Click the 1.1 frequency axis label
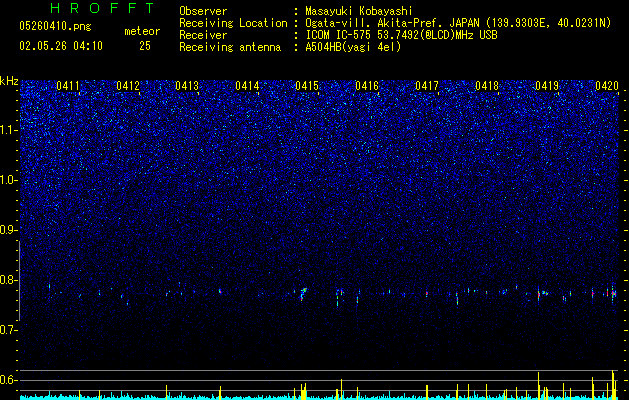Viewport: 629px width, 400px height. 9,130
